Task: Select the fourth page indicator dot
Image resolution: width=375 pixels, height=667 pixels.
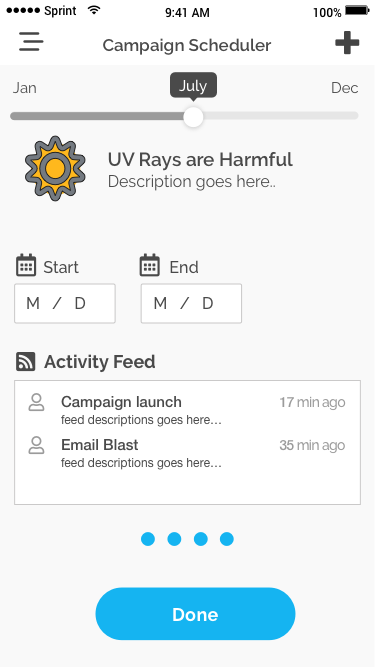Action: coord(227,539)
